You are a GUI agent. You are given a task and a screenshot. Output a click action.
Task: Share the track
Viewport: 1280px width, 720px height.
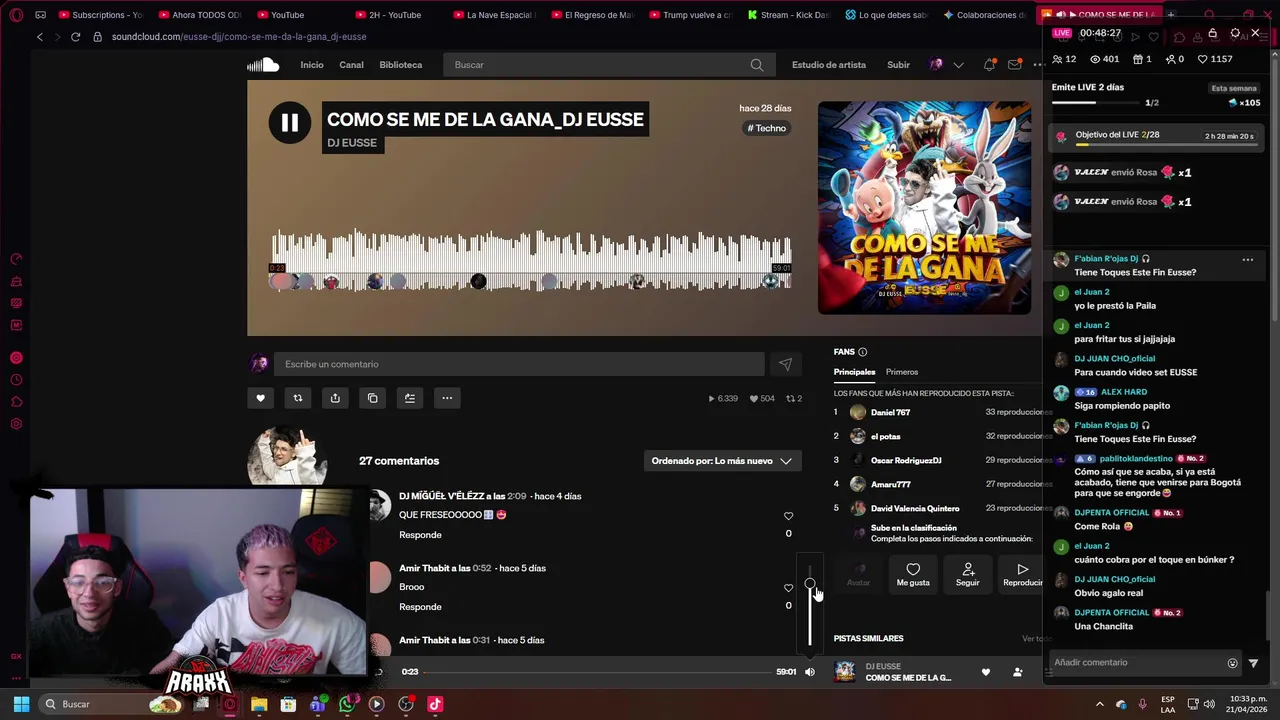[x=335, y=398]
